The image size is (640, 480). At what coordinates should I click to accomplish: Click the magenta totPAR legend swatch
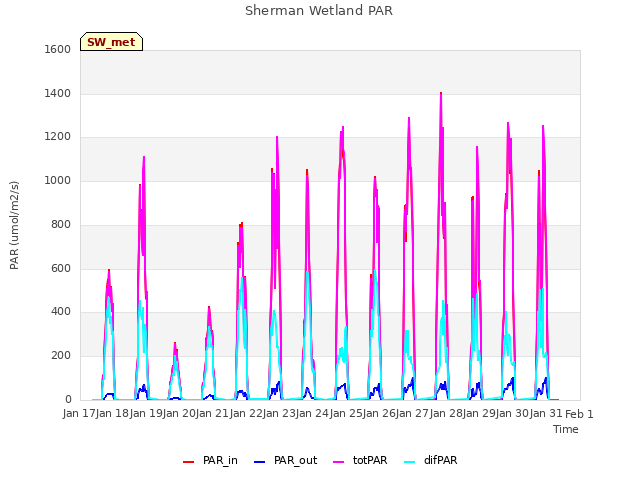click(338, 462)
